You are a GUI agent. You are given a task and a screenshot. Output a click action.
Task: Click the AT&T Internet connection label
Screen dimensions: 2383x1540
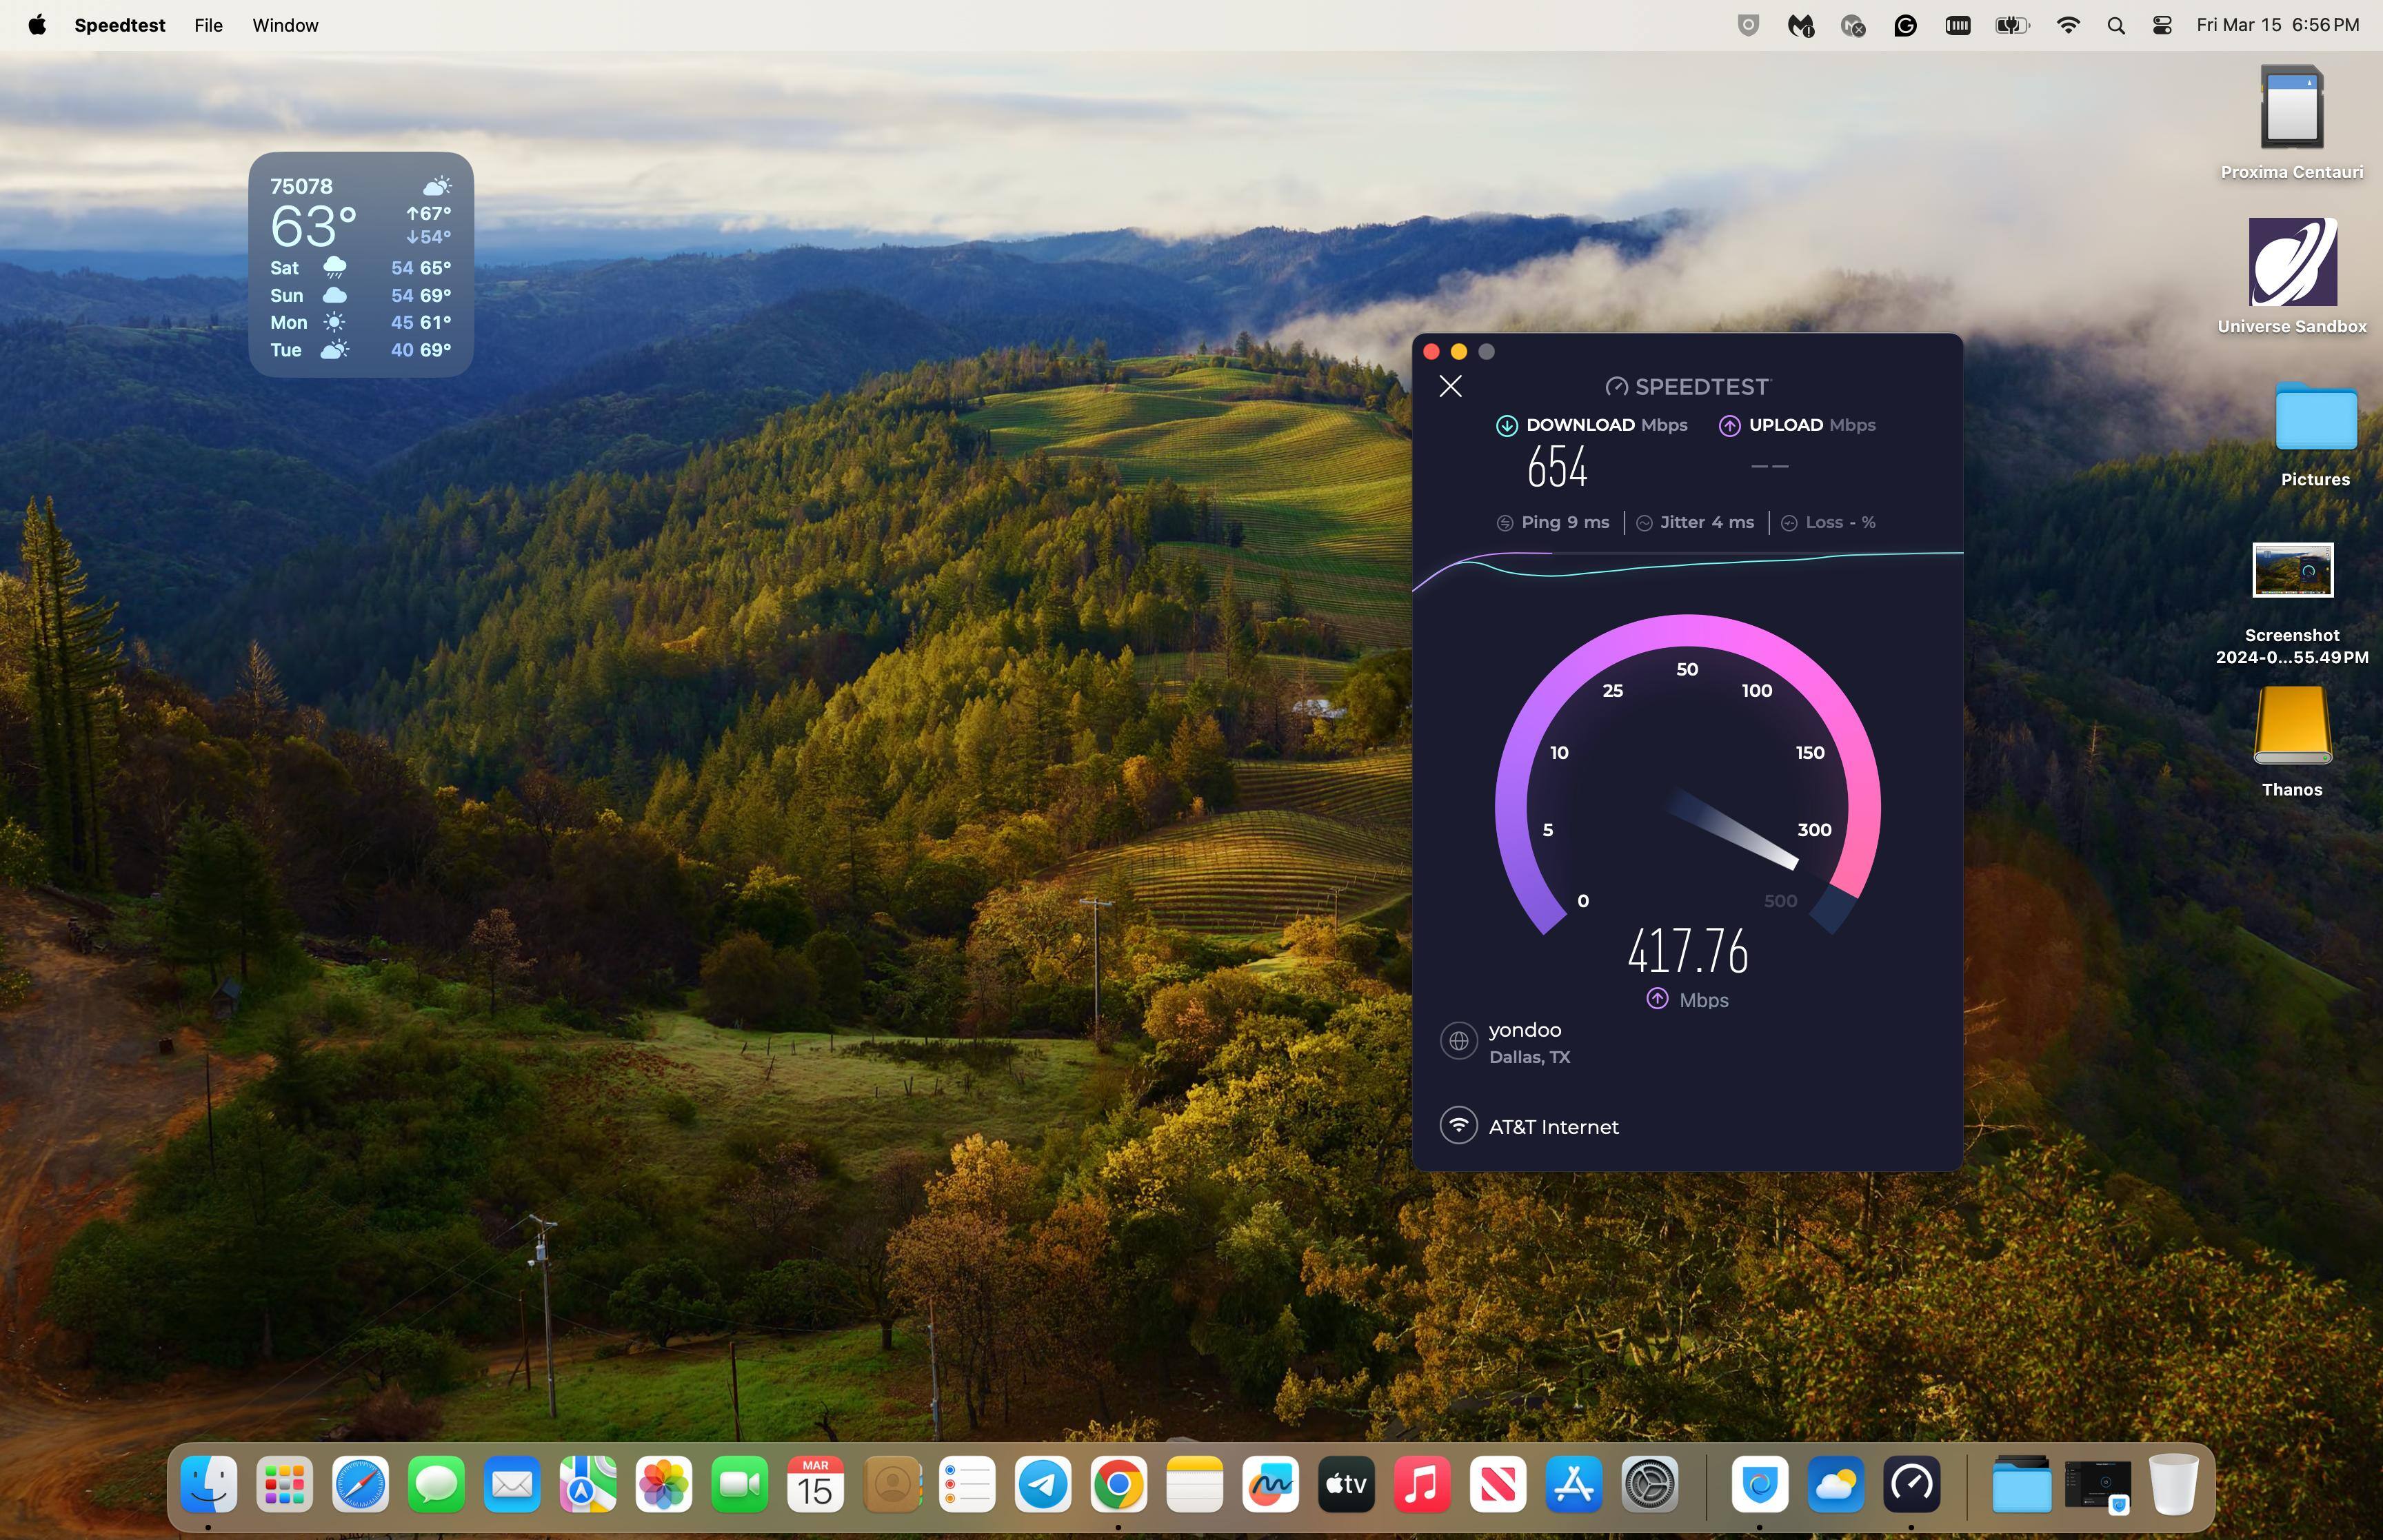coord(1553,1127)
